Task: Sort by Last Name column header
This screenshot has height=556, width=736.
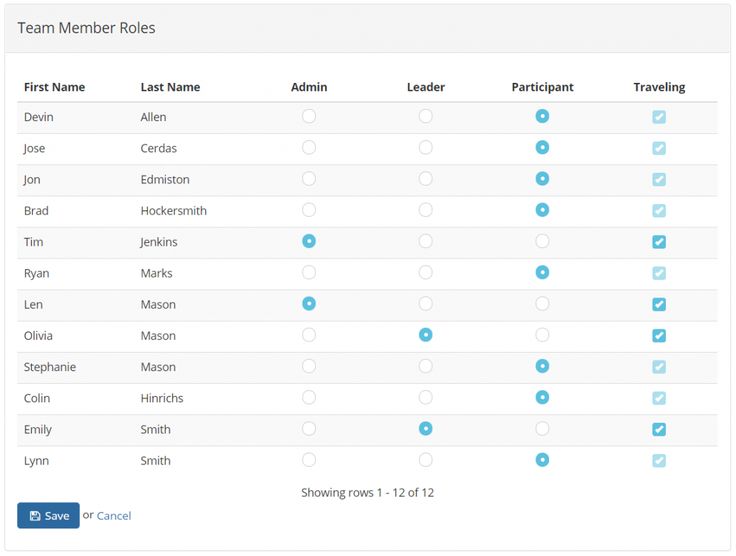Action: [170, 87]
